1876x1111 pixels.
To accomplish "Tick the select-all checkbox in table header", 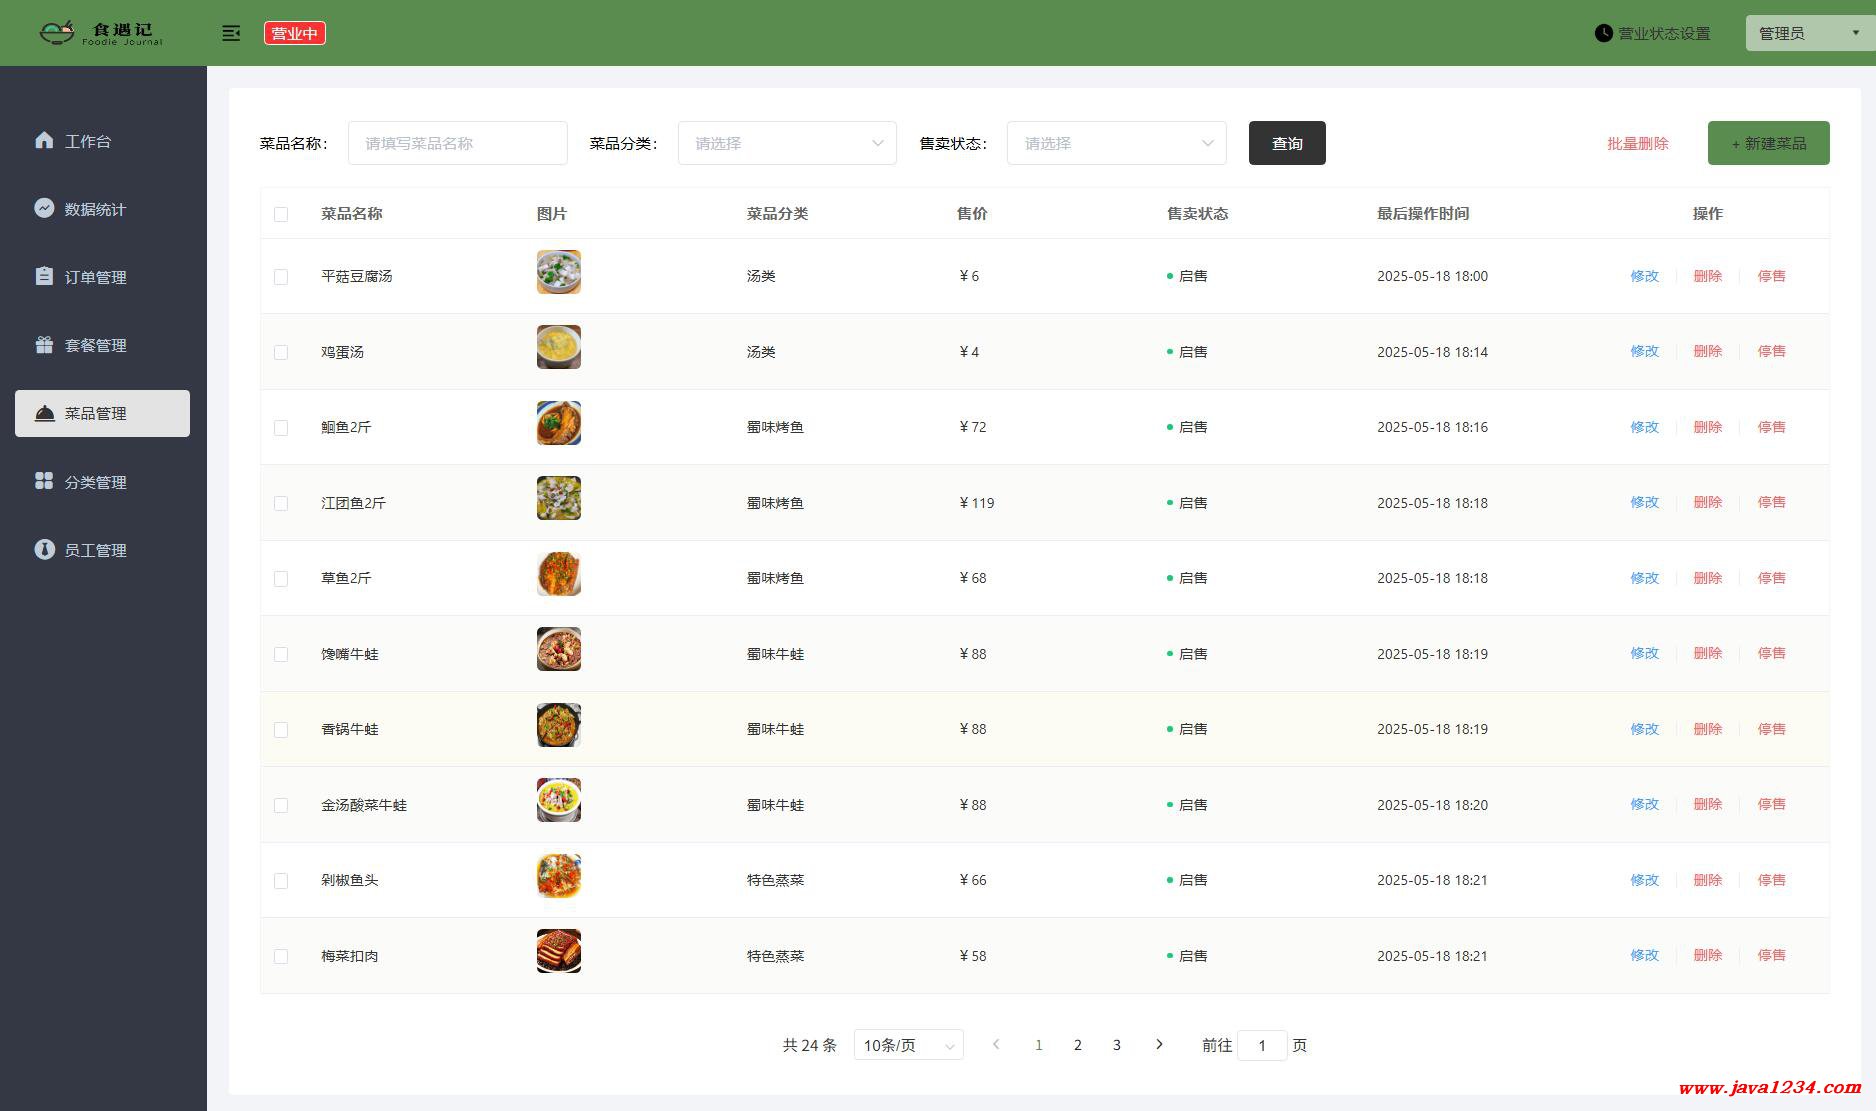I will pyautogui.click(x=281, y=214).
